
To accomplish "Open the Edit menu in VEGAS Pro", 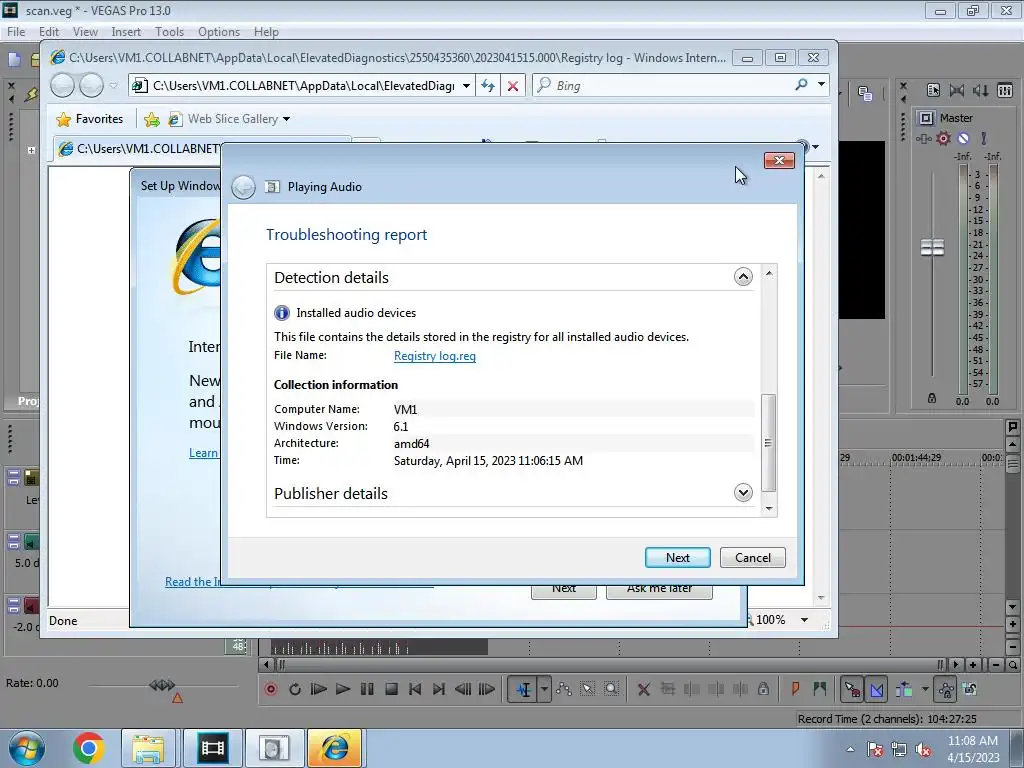I will pyautogui.click(x=49, y=31).
